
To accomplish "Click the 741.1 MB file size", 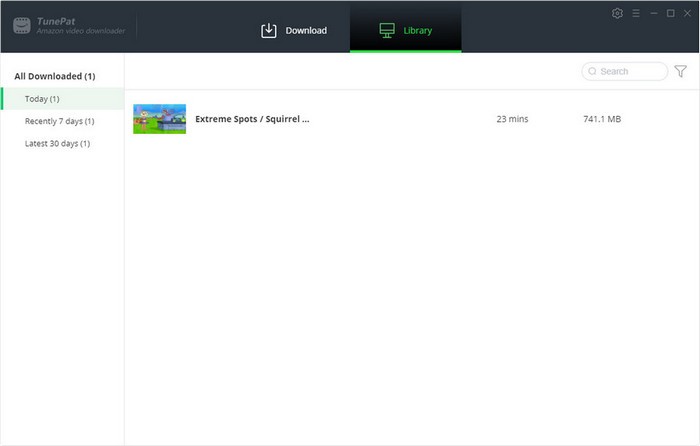I will (x=602, y=119).
